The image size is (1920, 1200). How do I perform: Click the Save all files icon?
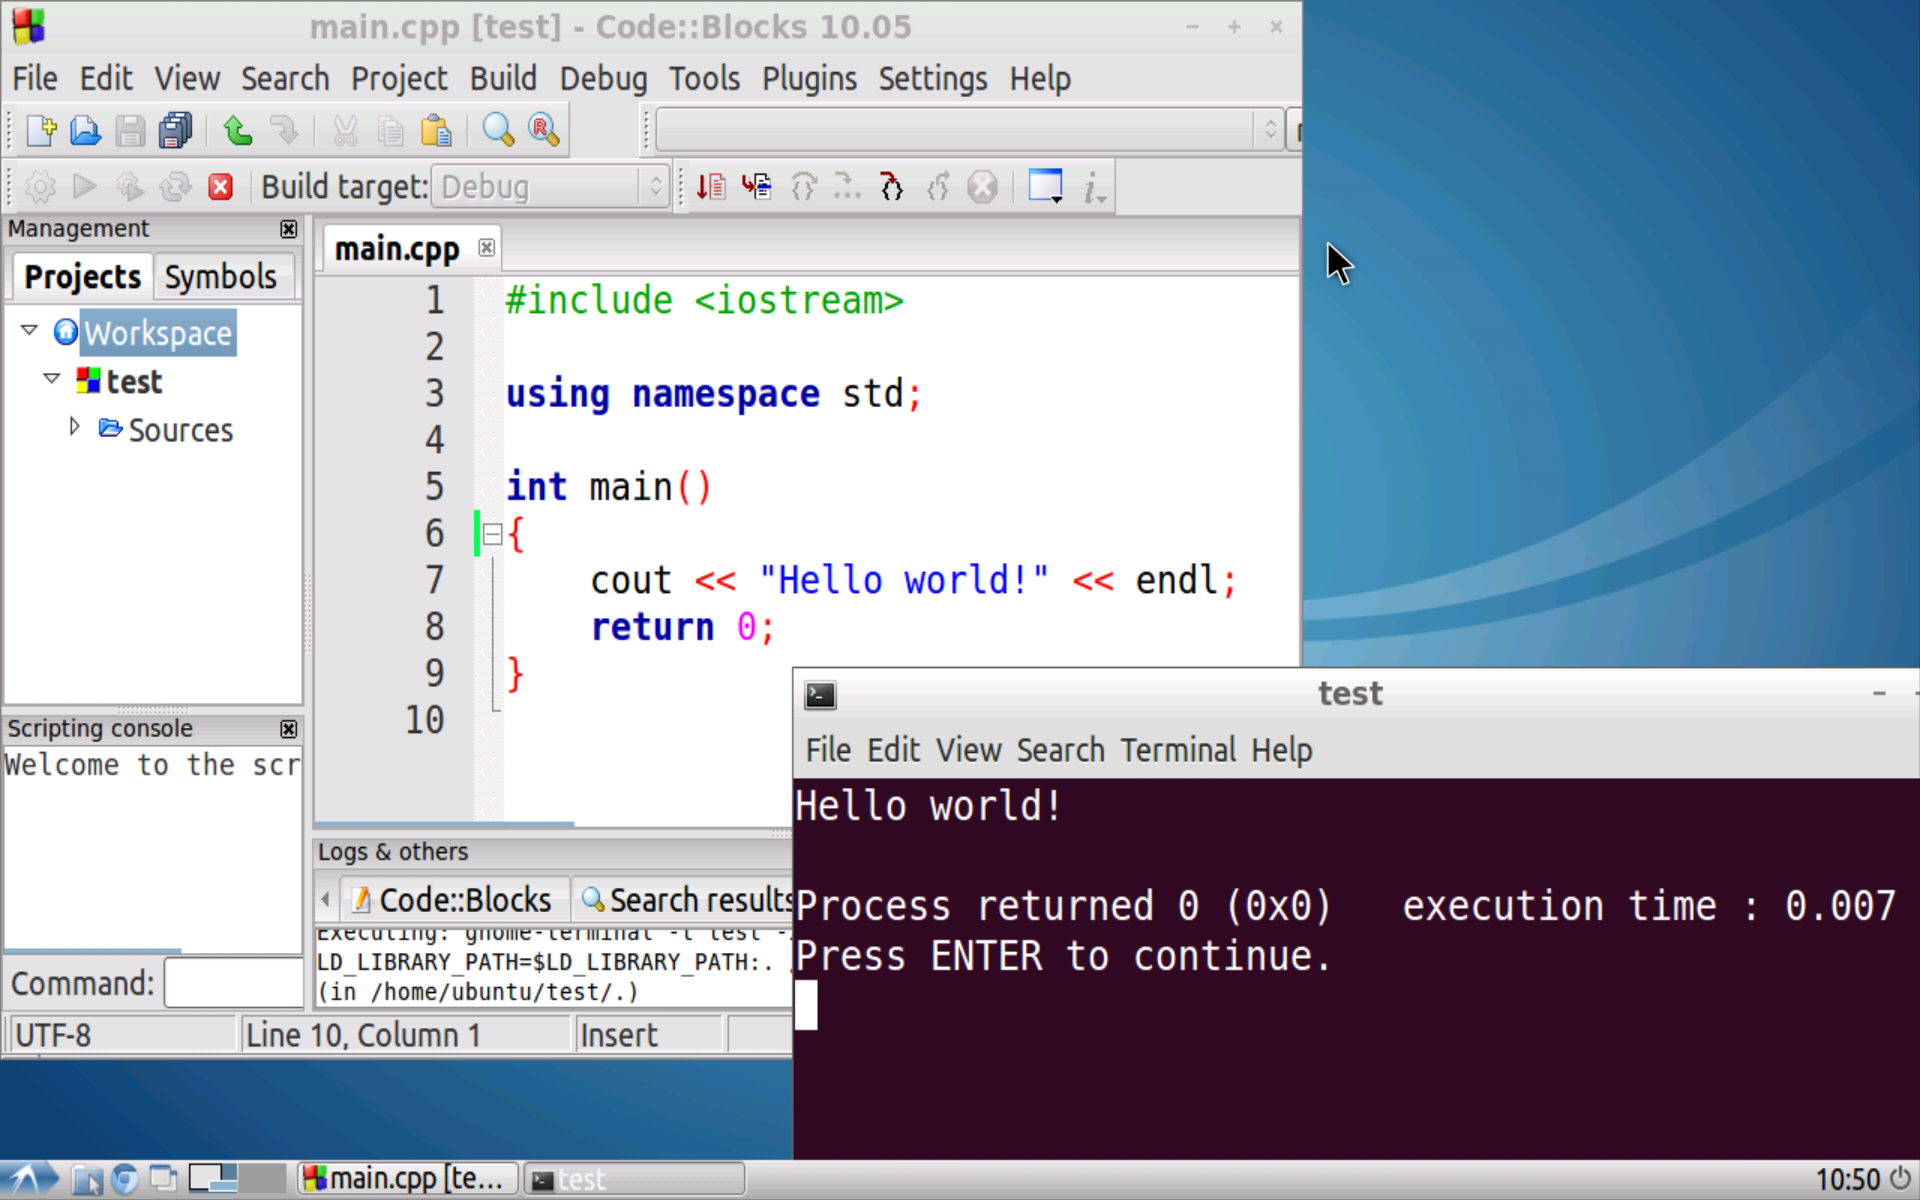(175, 131)
